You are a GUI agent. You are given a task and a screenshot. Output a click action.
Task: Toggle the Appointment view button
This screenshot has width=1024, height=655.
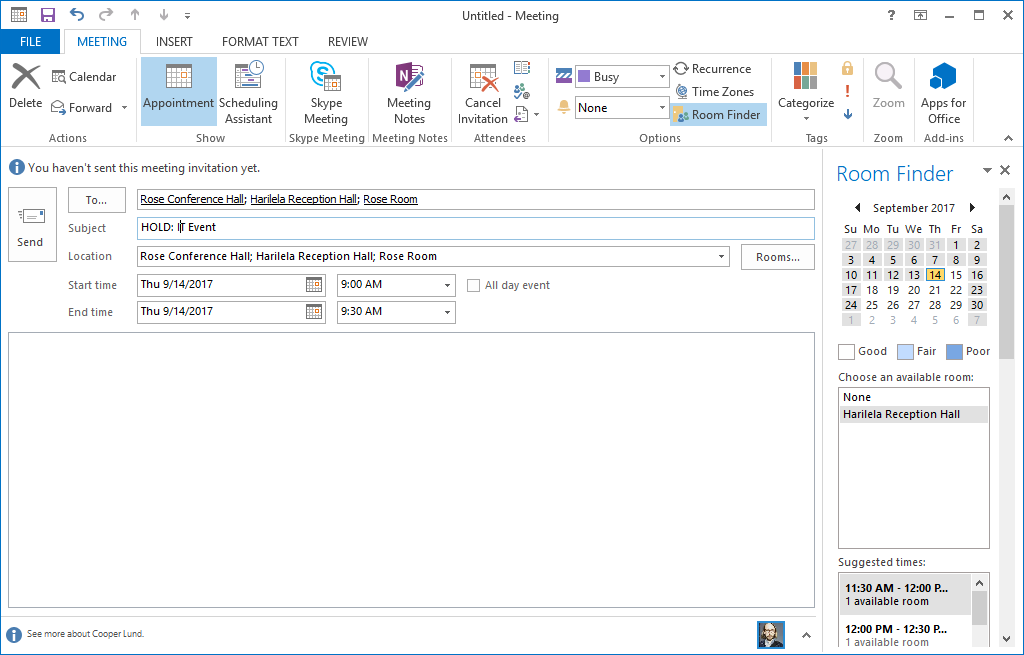[x=178, y=91]
